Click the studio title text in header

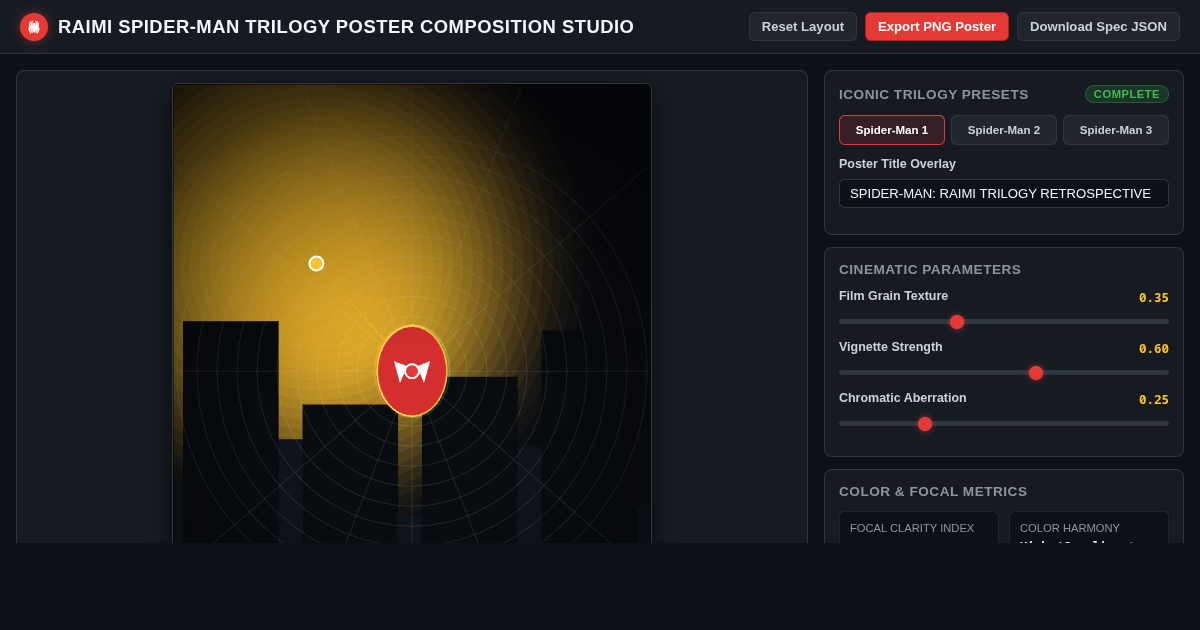[x=346, y=27]
